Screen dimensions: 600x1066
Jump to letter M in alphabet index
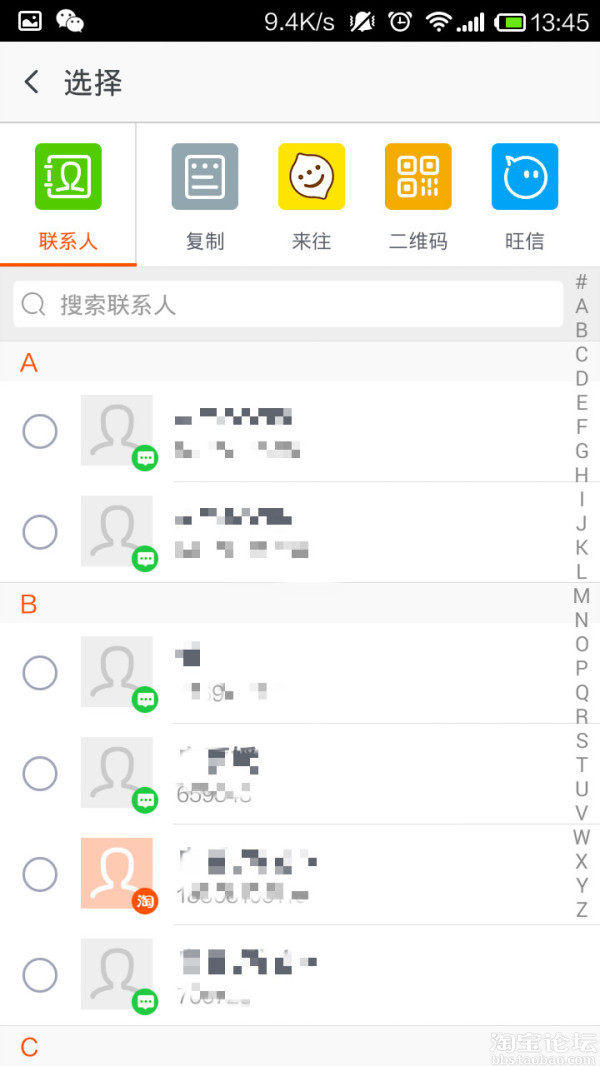(581, 596)
